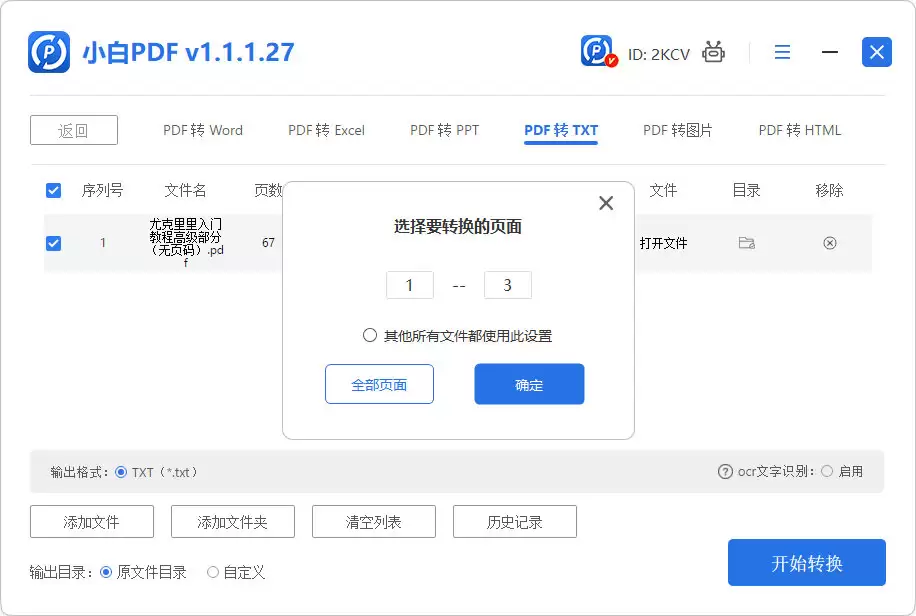Toggle the select-all checkbox in header
Viewport: 916px width, 616px height.
pyautogui.click(x=53, y=190)
